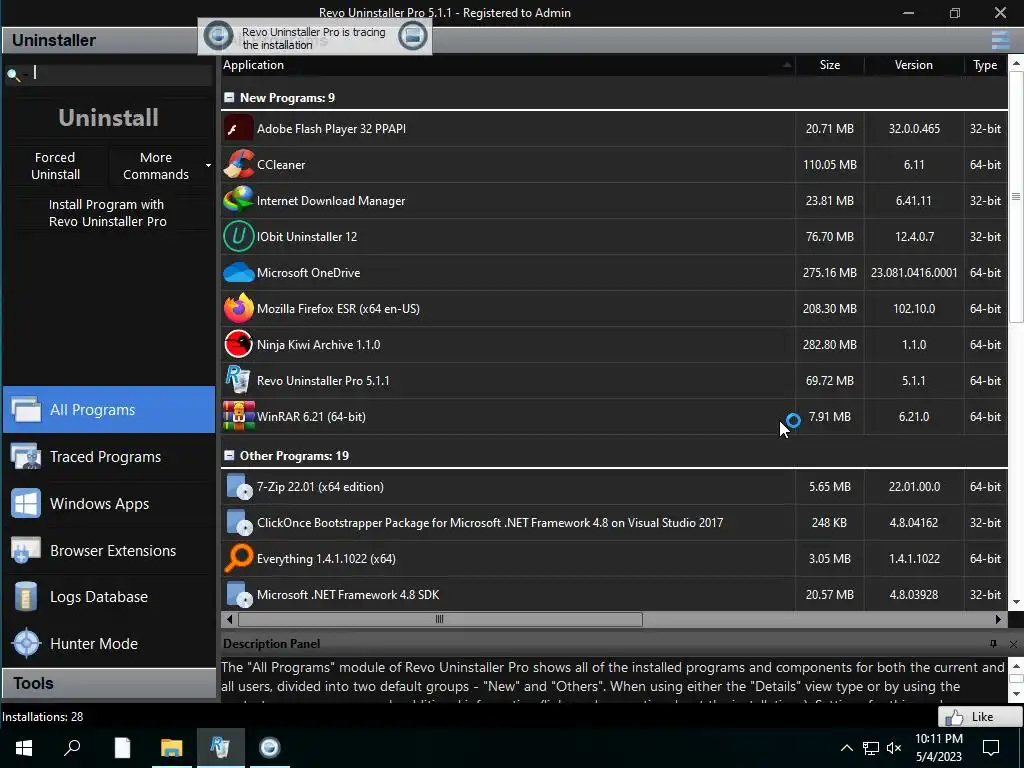Click the Ninja Kiwi Archive icon
The height and width of the screenshot is (768, 1024).
[x=238, y=344]
